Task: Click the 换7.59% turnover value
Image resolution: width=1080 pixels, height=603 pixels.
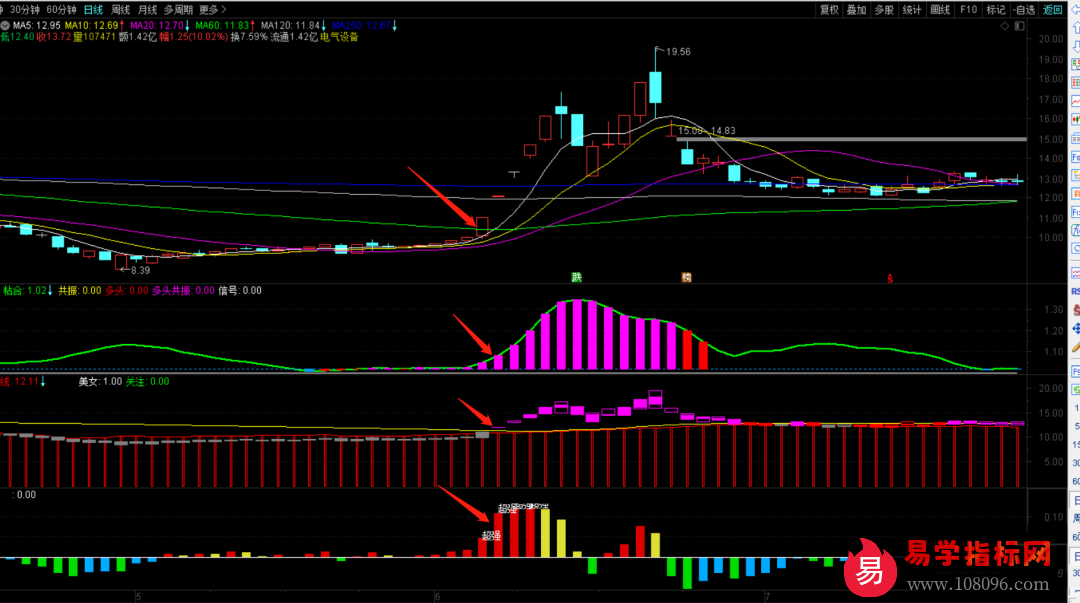Action: click(x=249, y=37)
